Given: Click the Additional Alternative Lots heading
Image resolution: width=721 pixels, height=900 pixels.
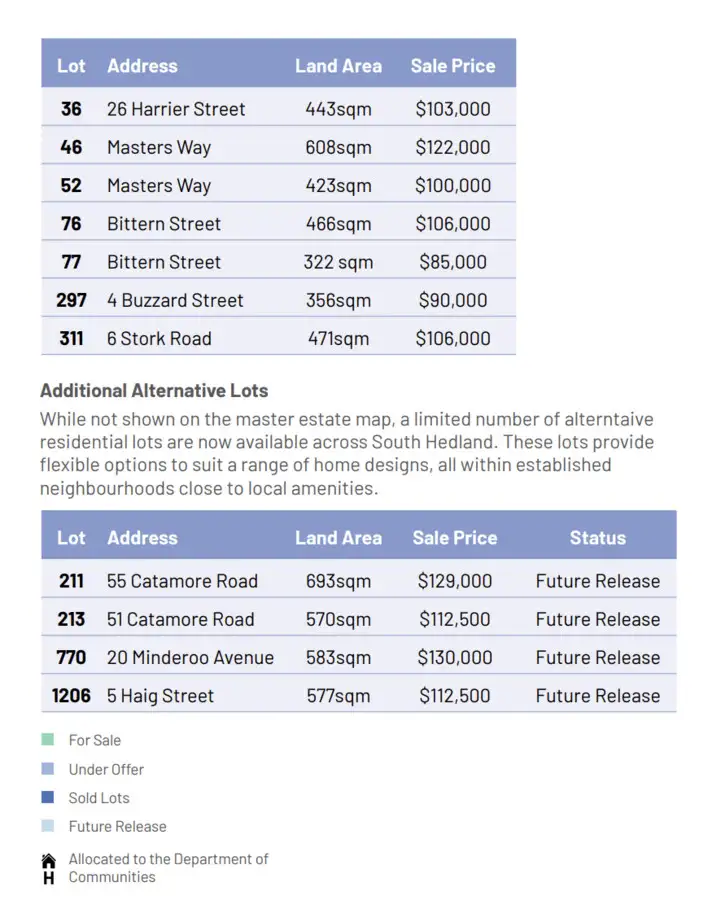Looking at the screenshot, I should pos(154,391).
